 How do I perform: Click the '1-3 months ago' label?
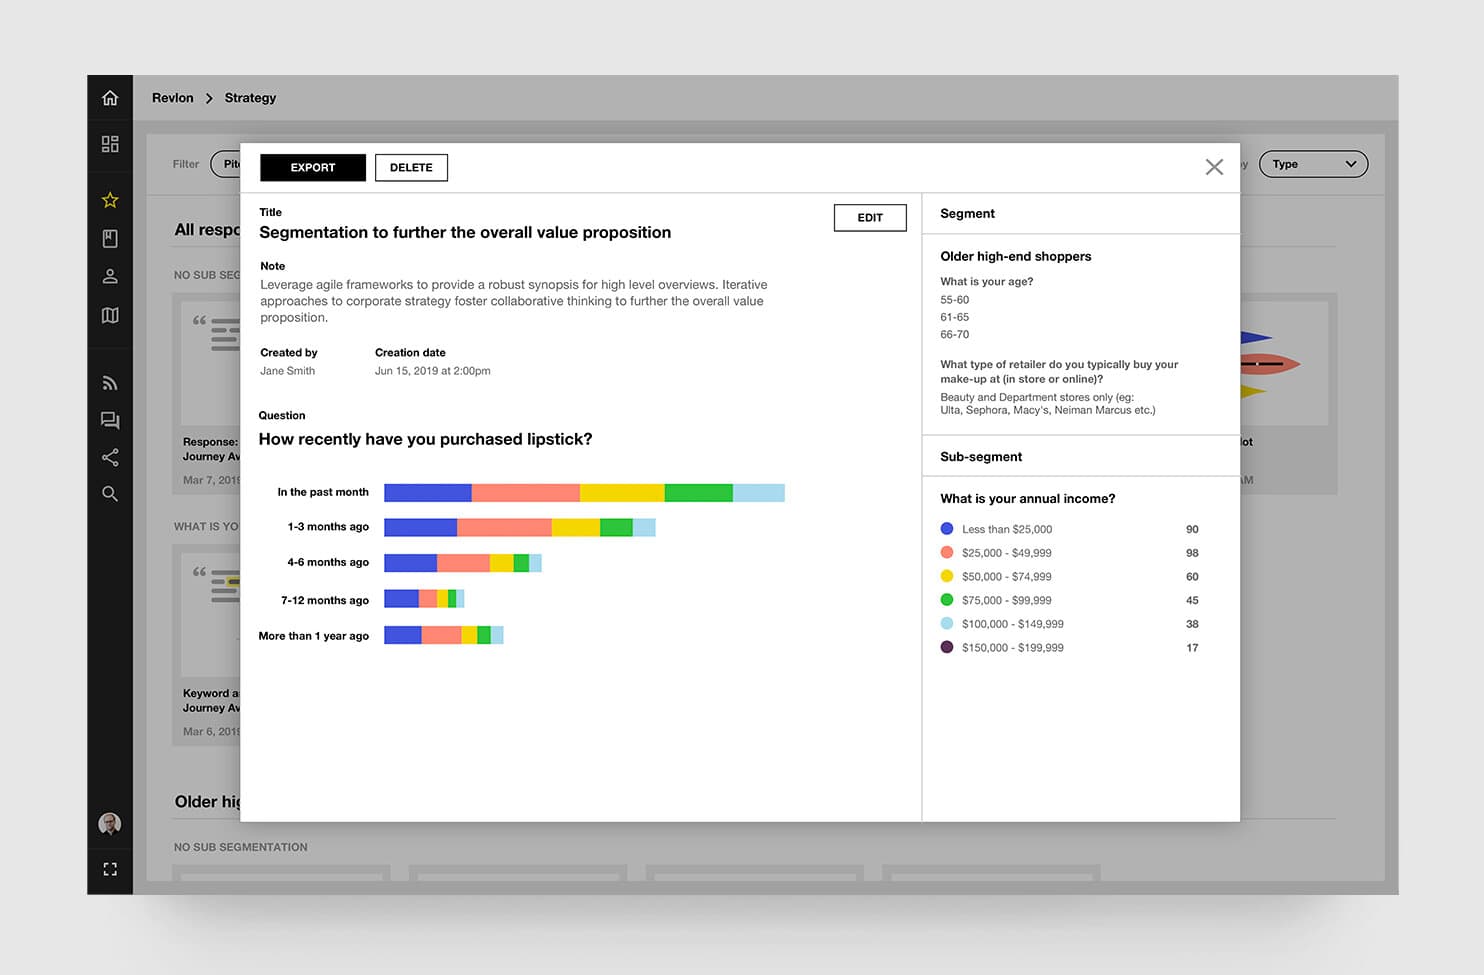point(328,527)
